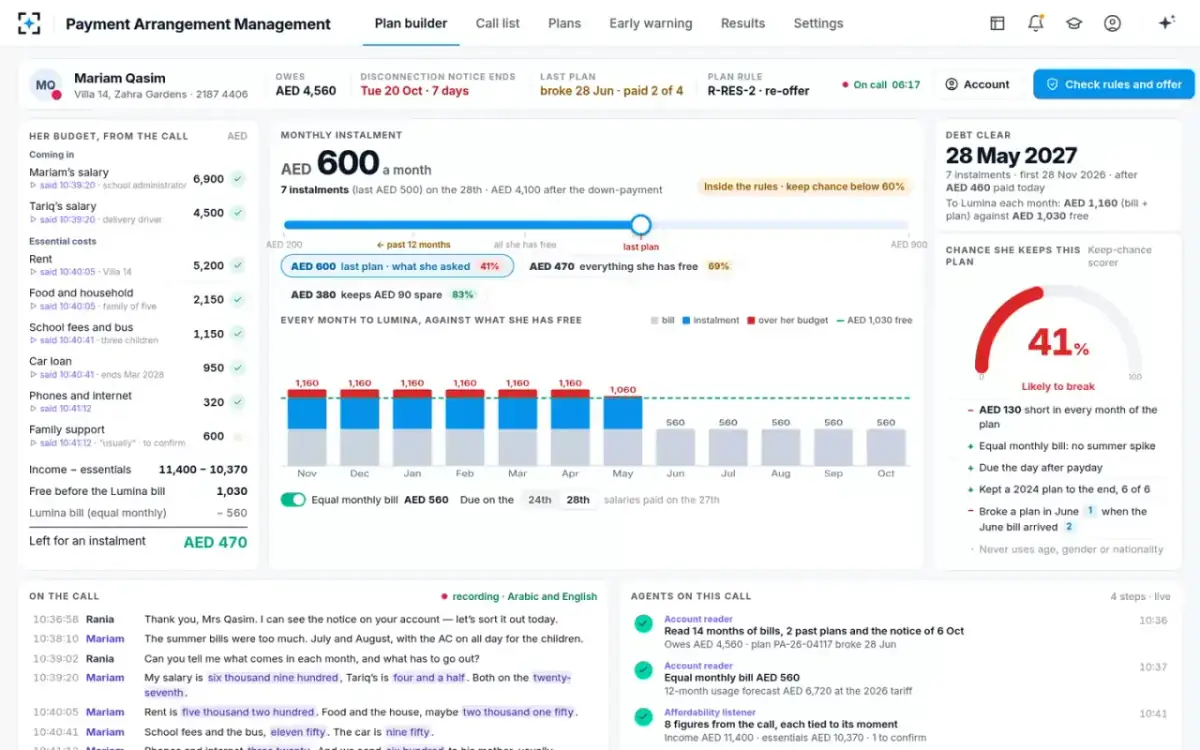Screen dimensions: 1200x750
Task: Click the MQ customer avatar
Action: point(45,85)
